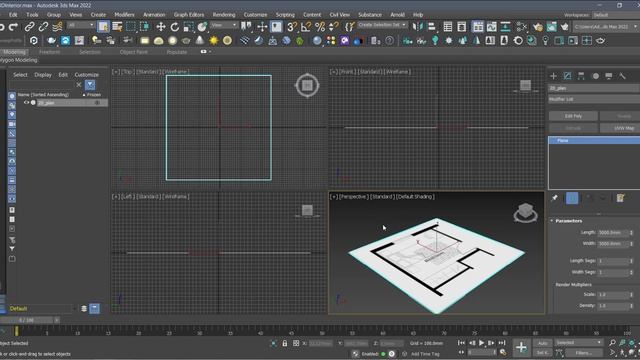Select the Scale transform tool
The width and height of the screenshot is (640, 360).
pos(188,27)
